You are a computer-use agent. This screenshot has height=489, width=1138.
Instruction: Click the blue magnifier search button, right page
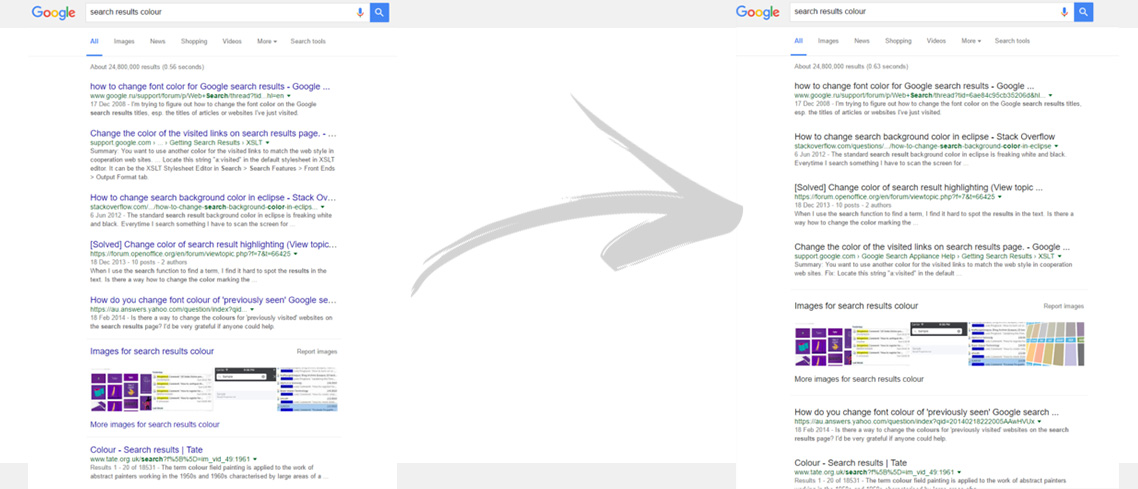point(1084,12)
